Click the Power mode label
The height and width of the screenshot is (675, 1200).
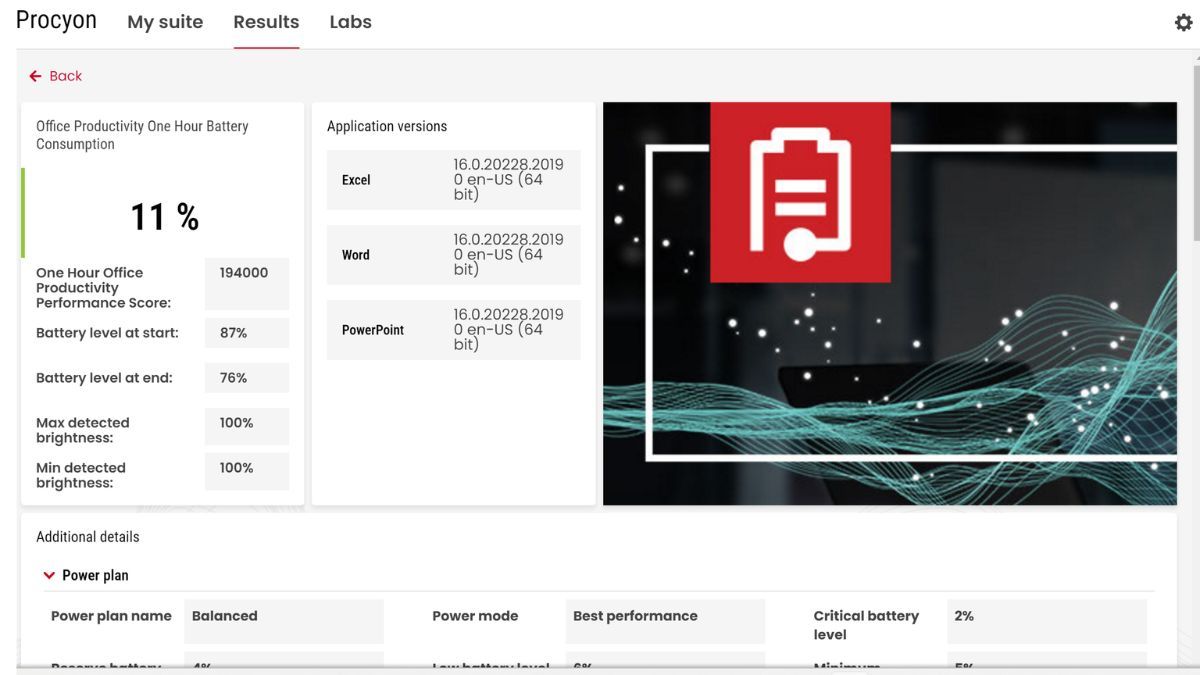[475, 616]
